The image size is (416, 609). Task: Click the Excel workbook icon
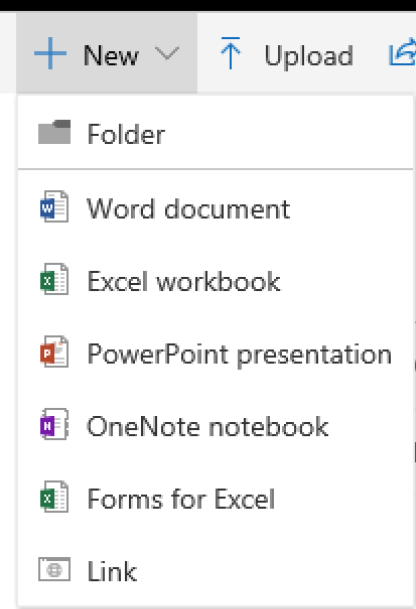(x=54, y=279)
